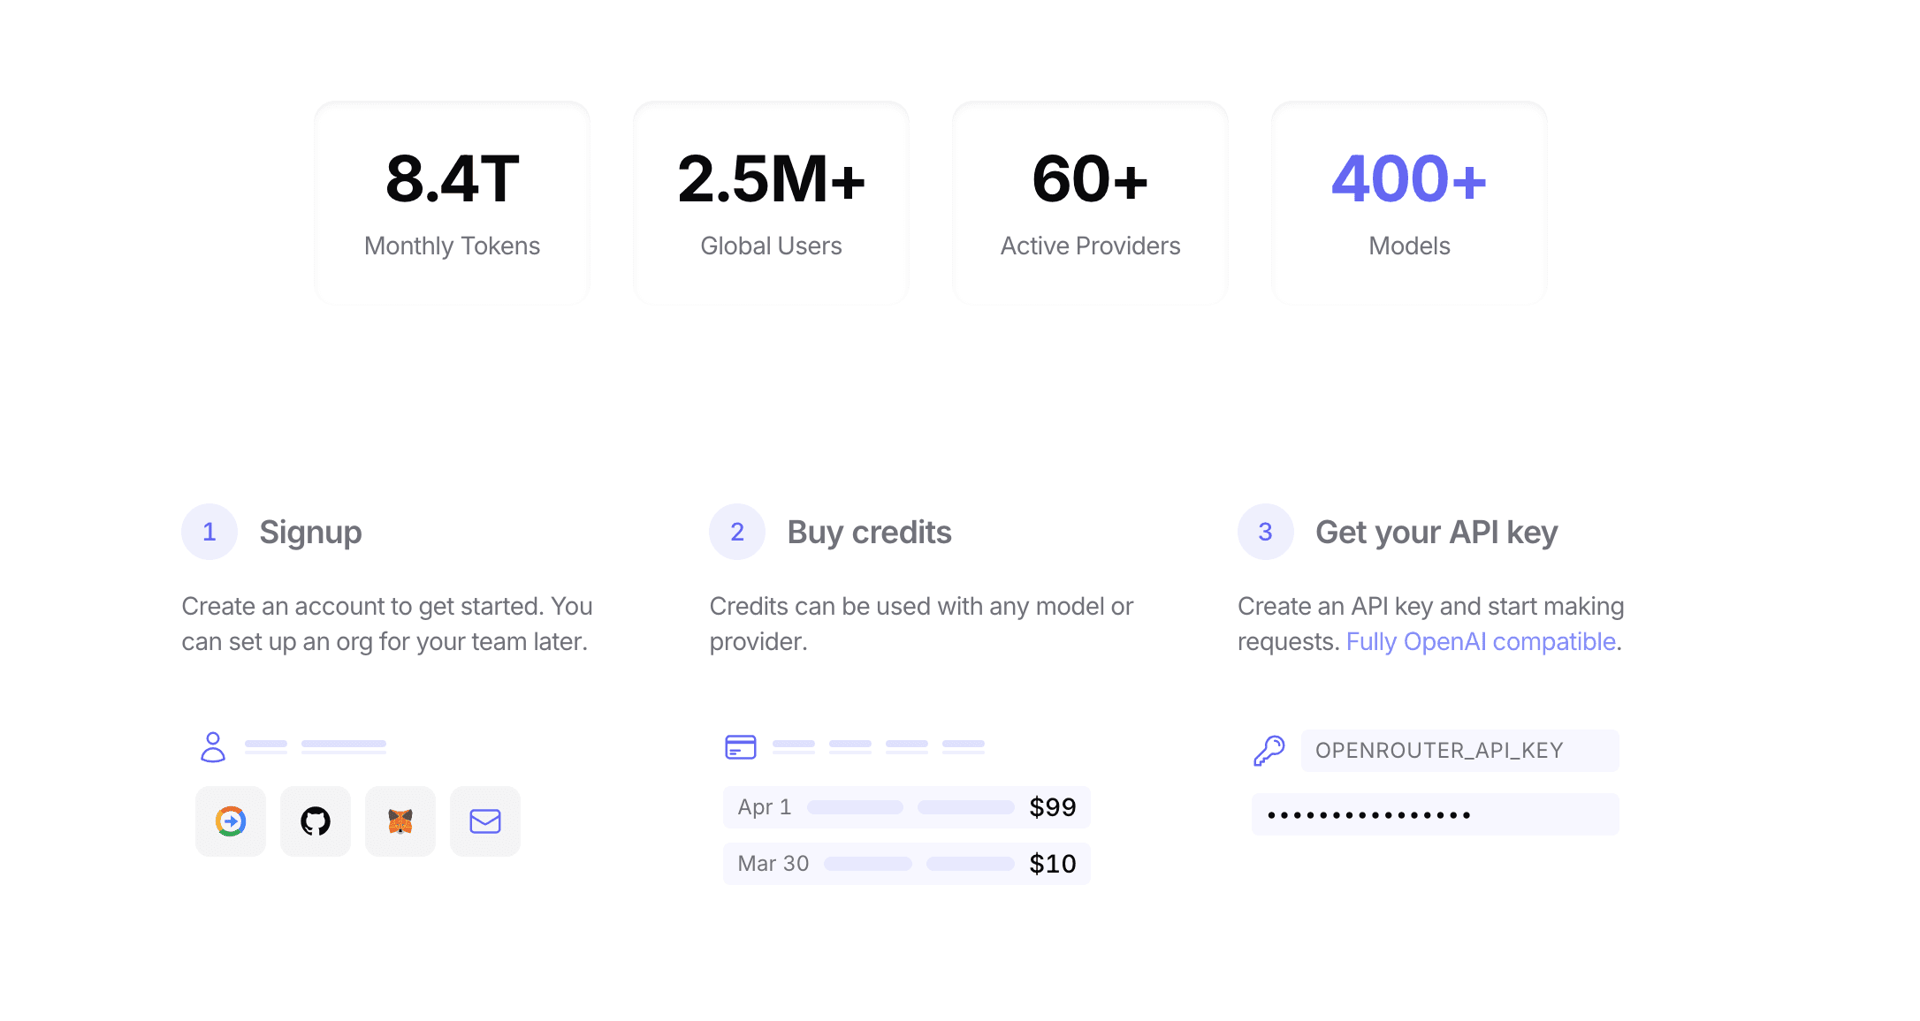Click the 60+ Active Providers card
This screenshot has width=1920, height=1021.
[x=1089, y=202]
